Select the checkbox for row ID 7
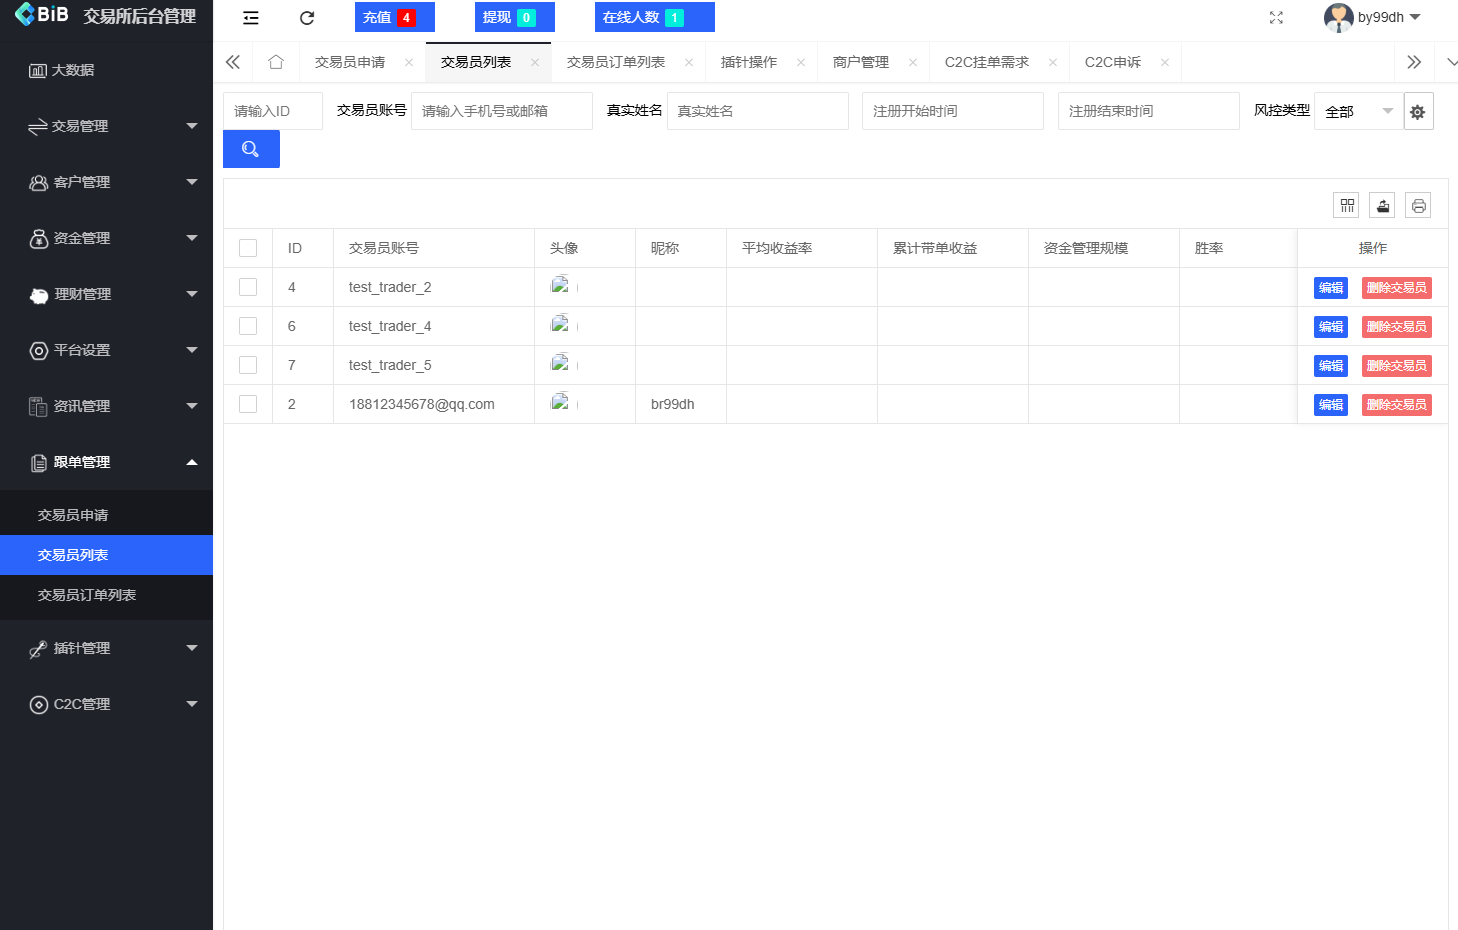Screen dimensions: 1458x930 (247, 365)
